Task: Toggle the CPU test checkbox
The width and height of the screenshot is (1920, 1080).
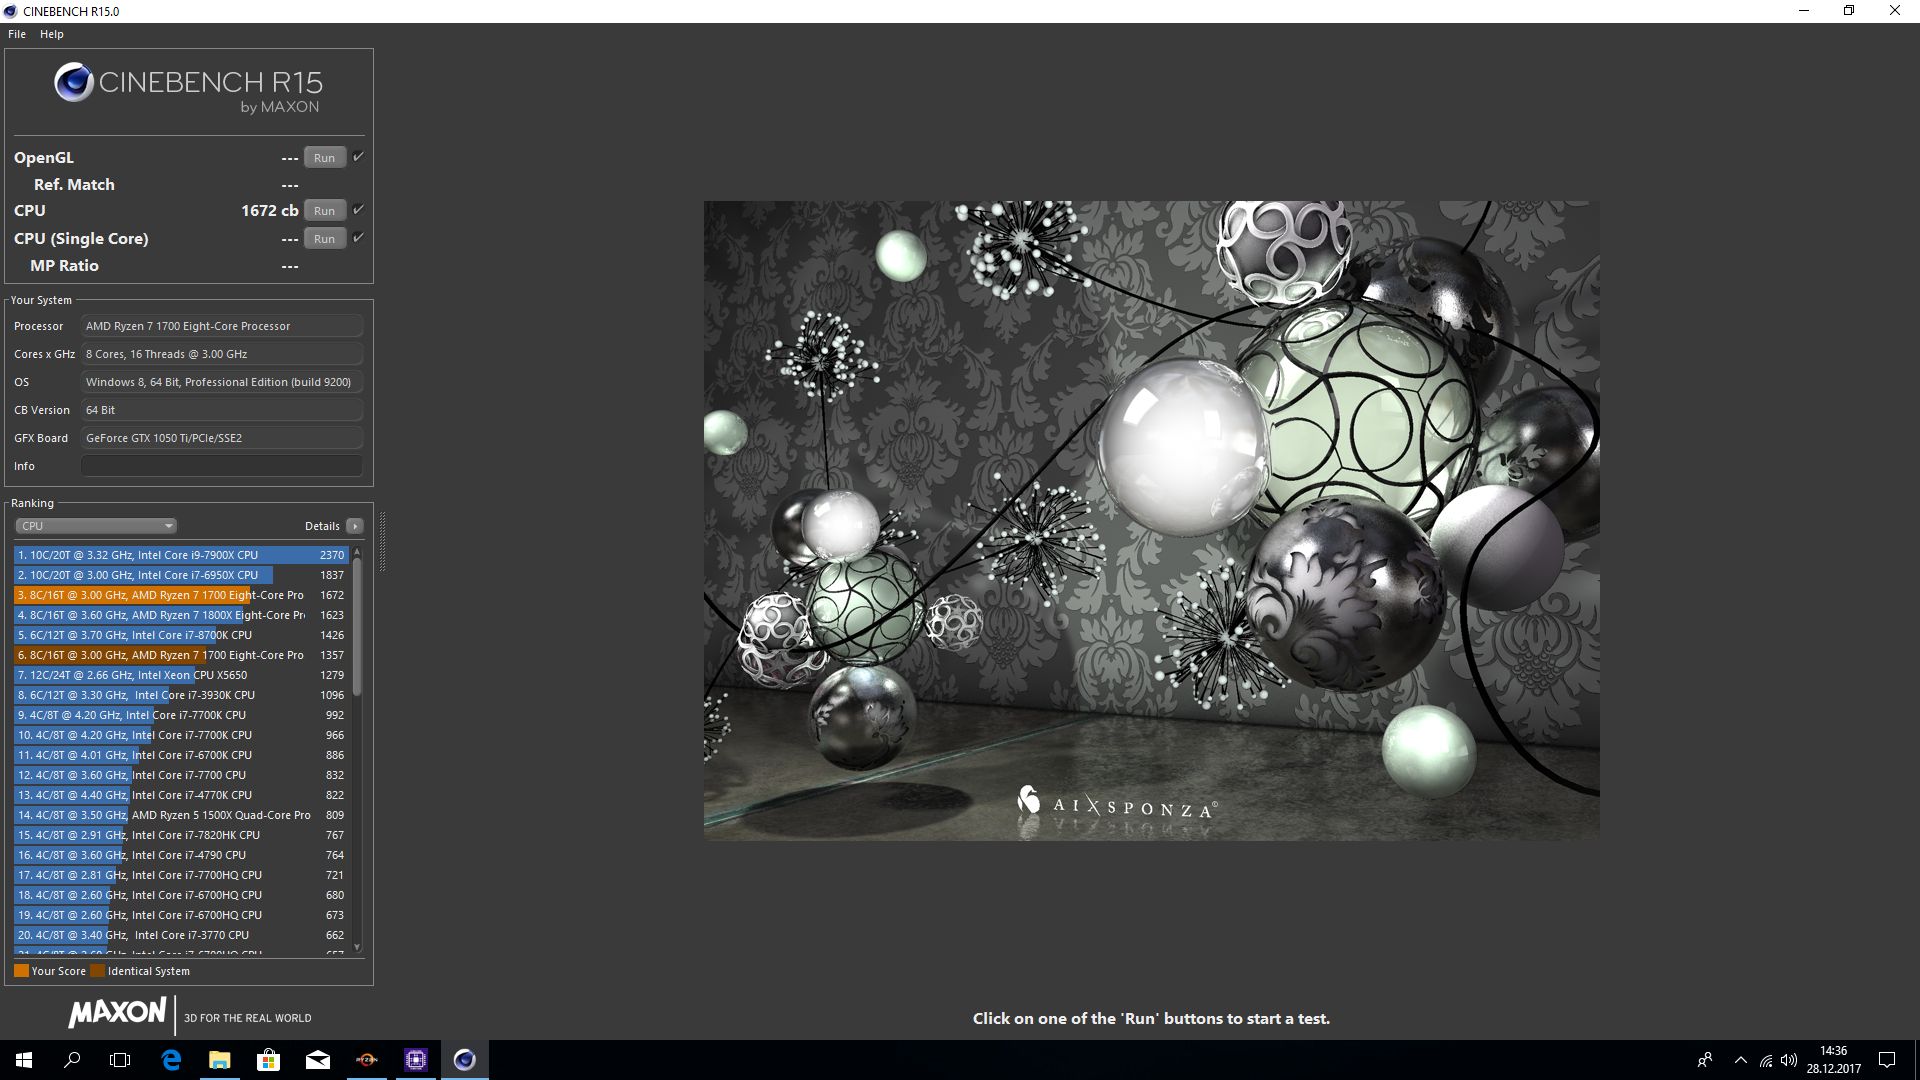Action: 358,210
